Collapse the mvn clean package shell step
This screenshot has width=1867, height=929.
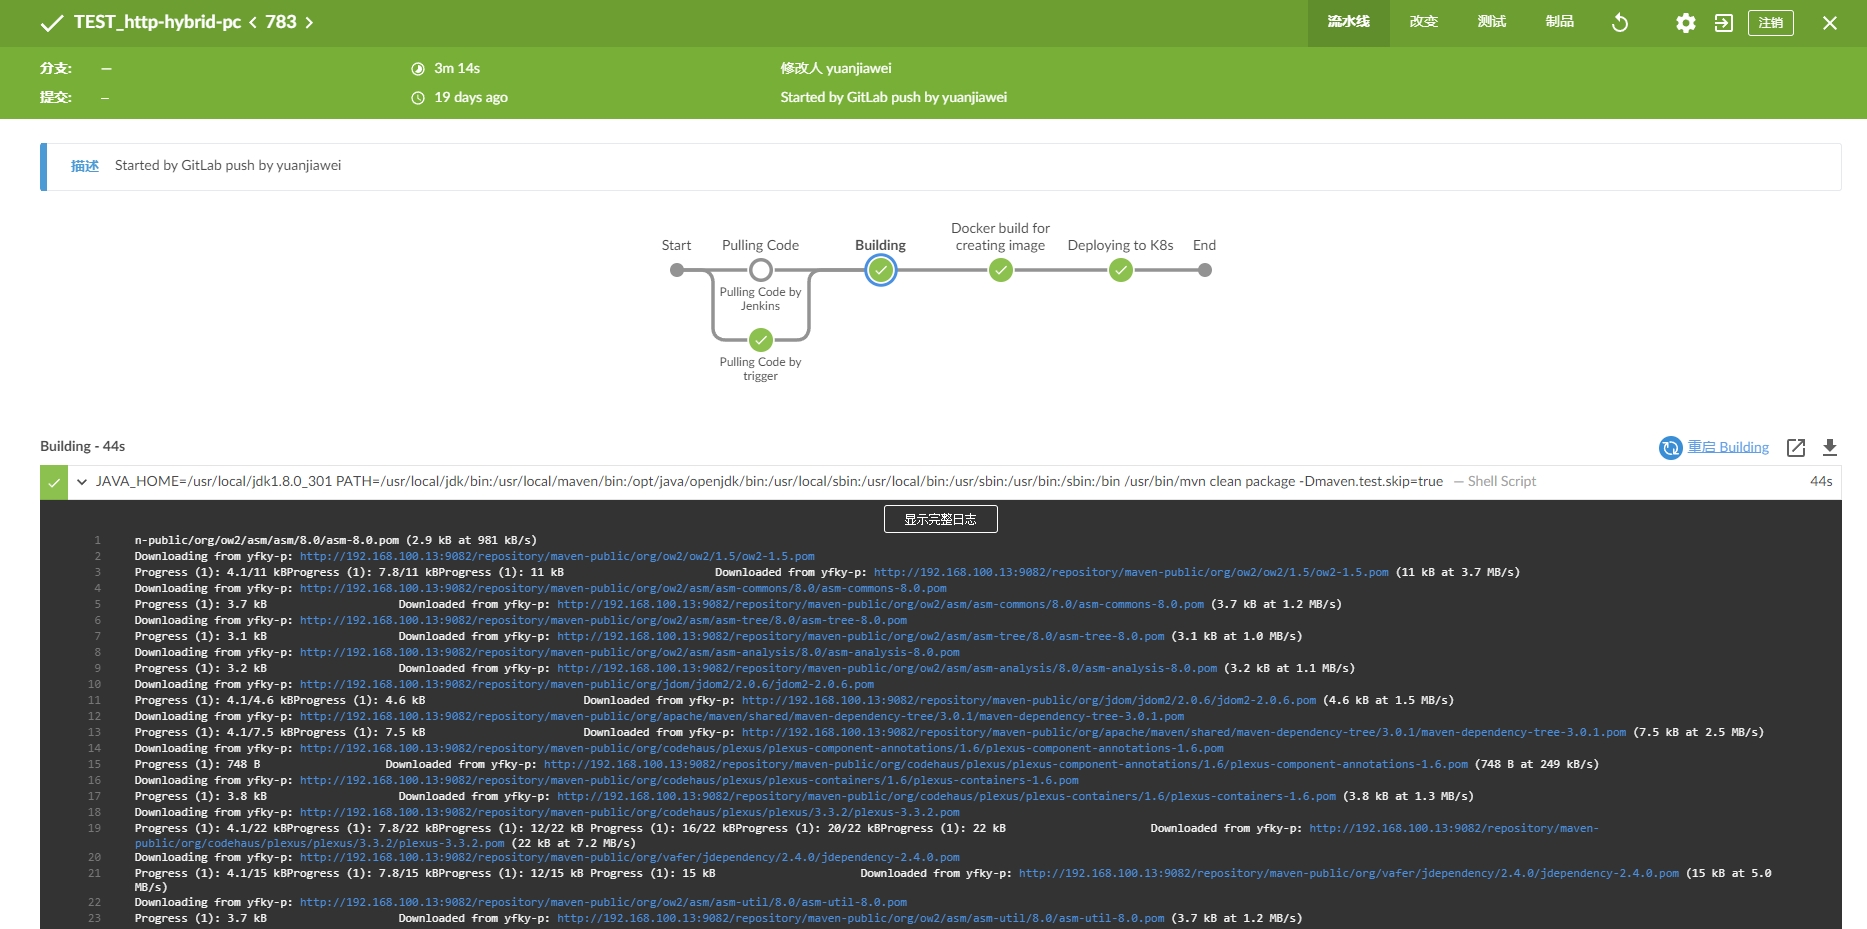click(82, 482)
